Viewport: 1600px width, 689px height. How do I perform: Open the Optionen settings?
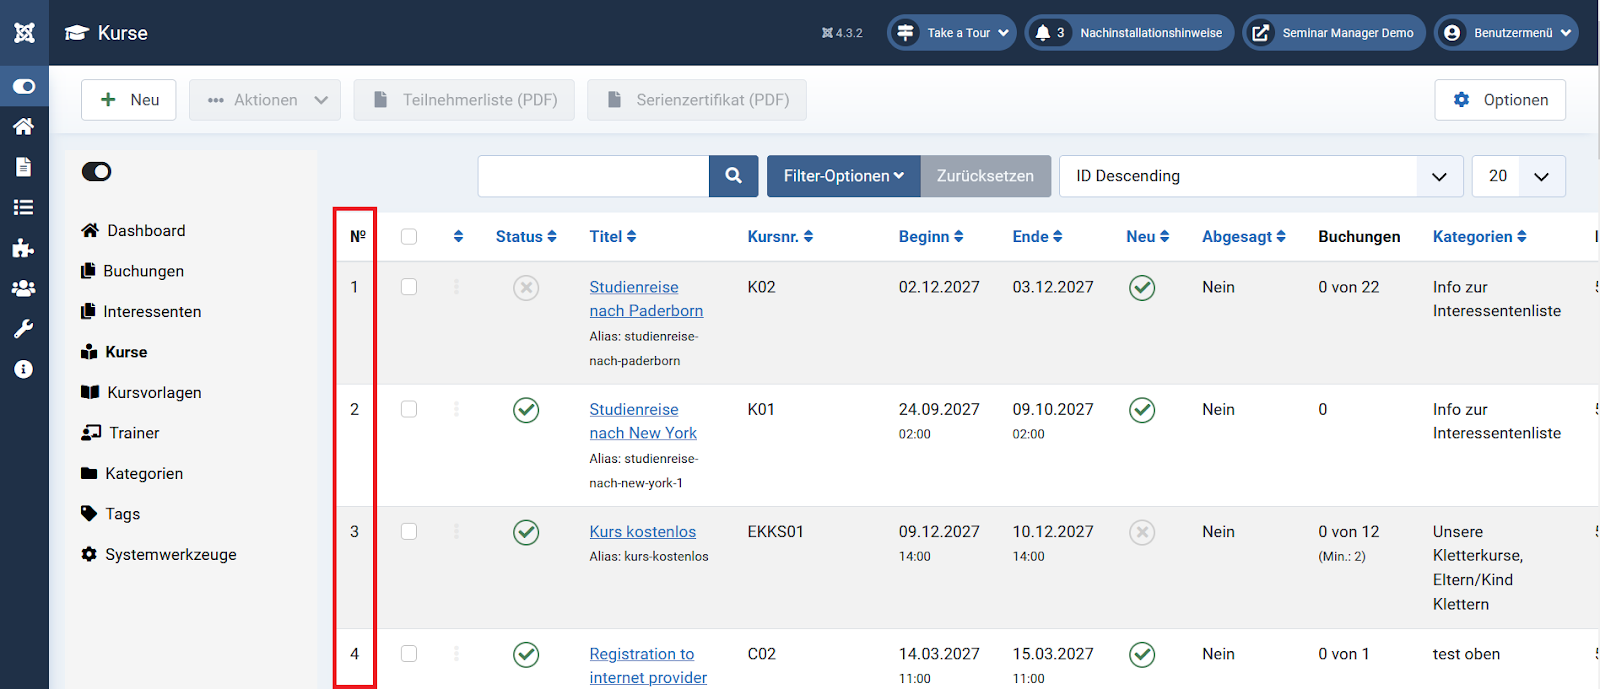1500,100
